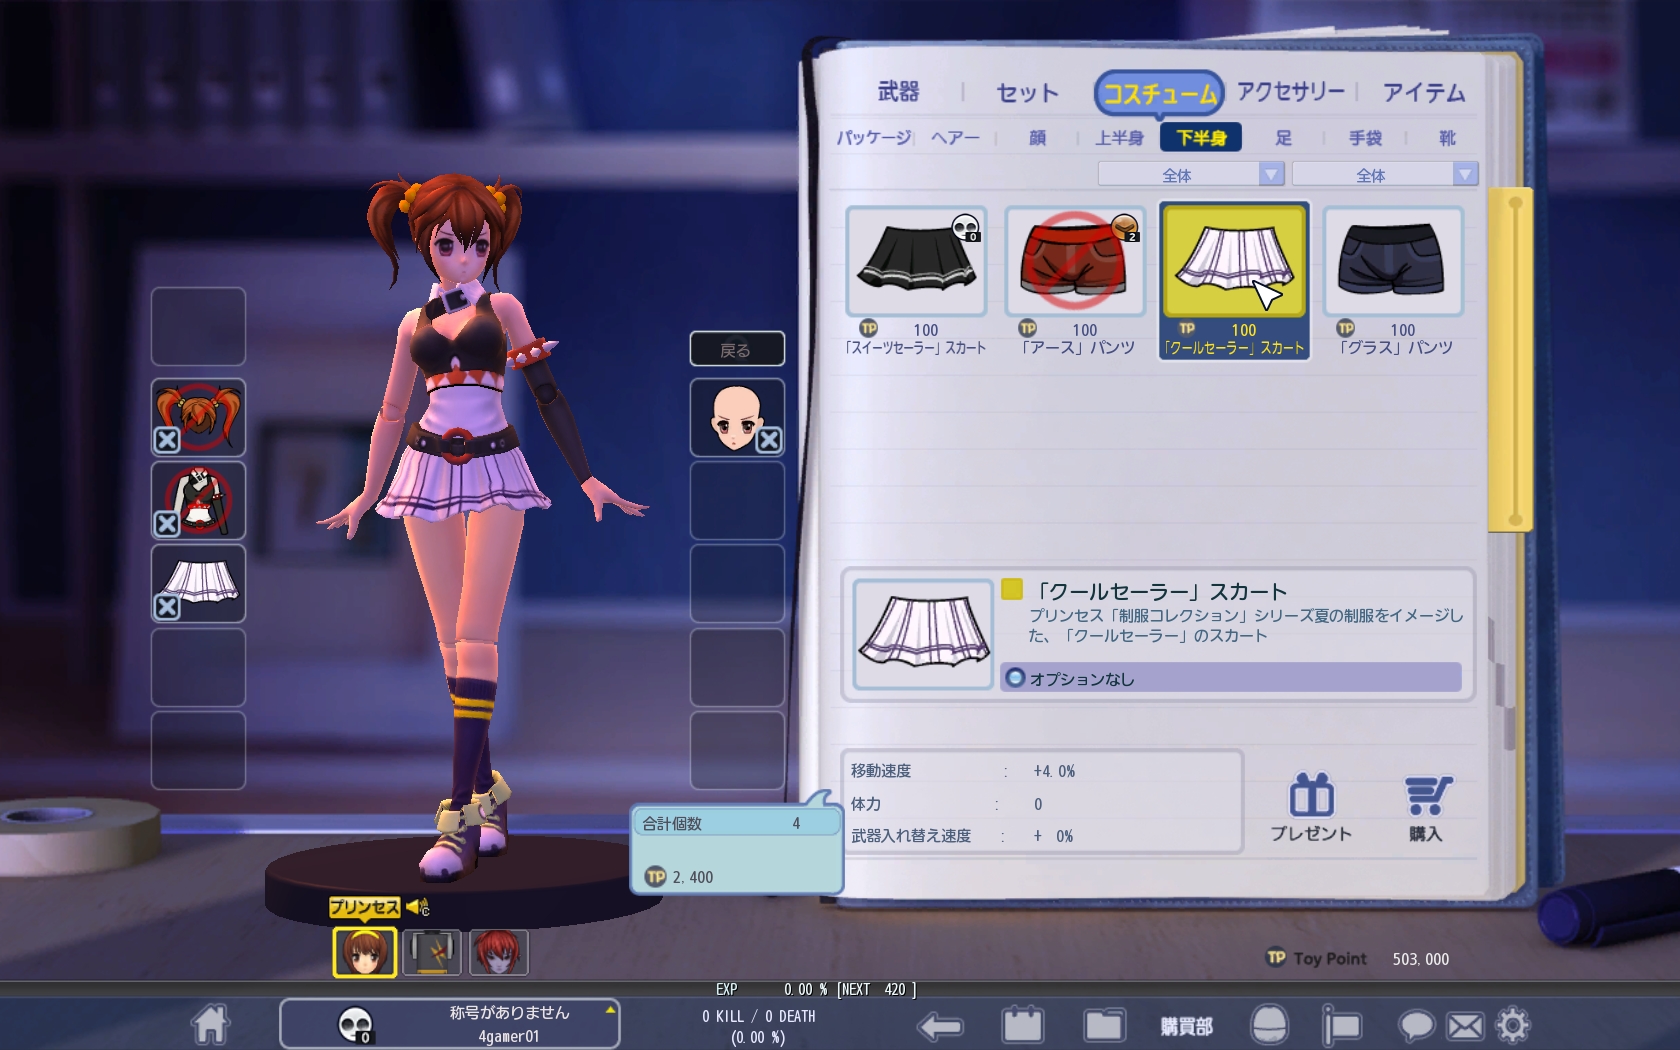1680x1050 pixels.
Task: Expand the first 全体 filter dropdown
Action: 1271,175
